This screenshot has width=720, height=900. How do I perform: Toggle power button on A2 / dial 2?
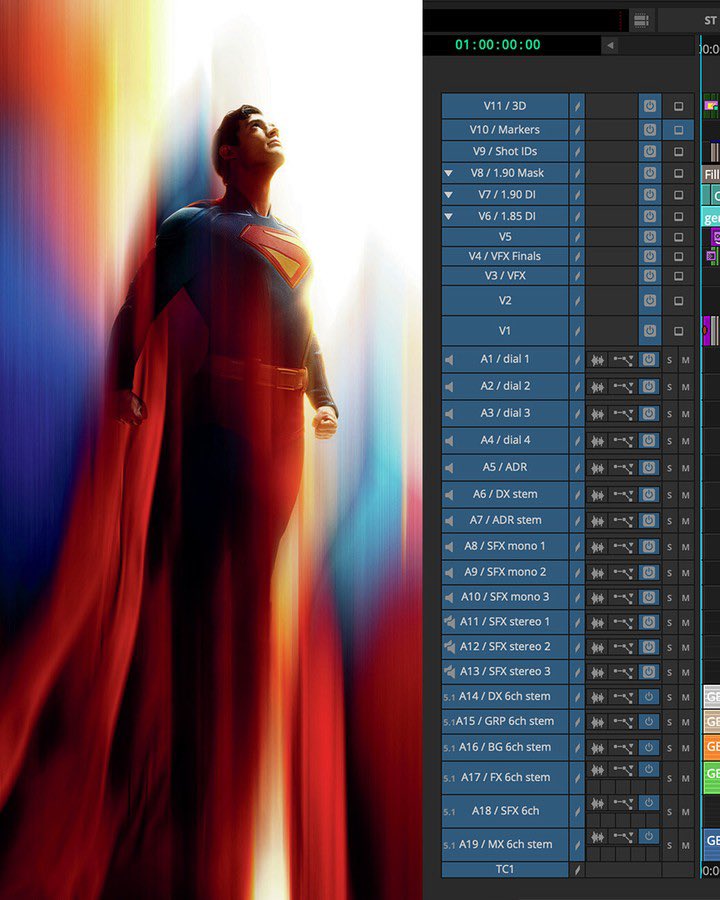(649, 386)
